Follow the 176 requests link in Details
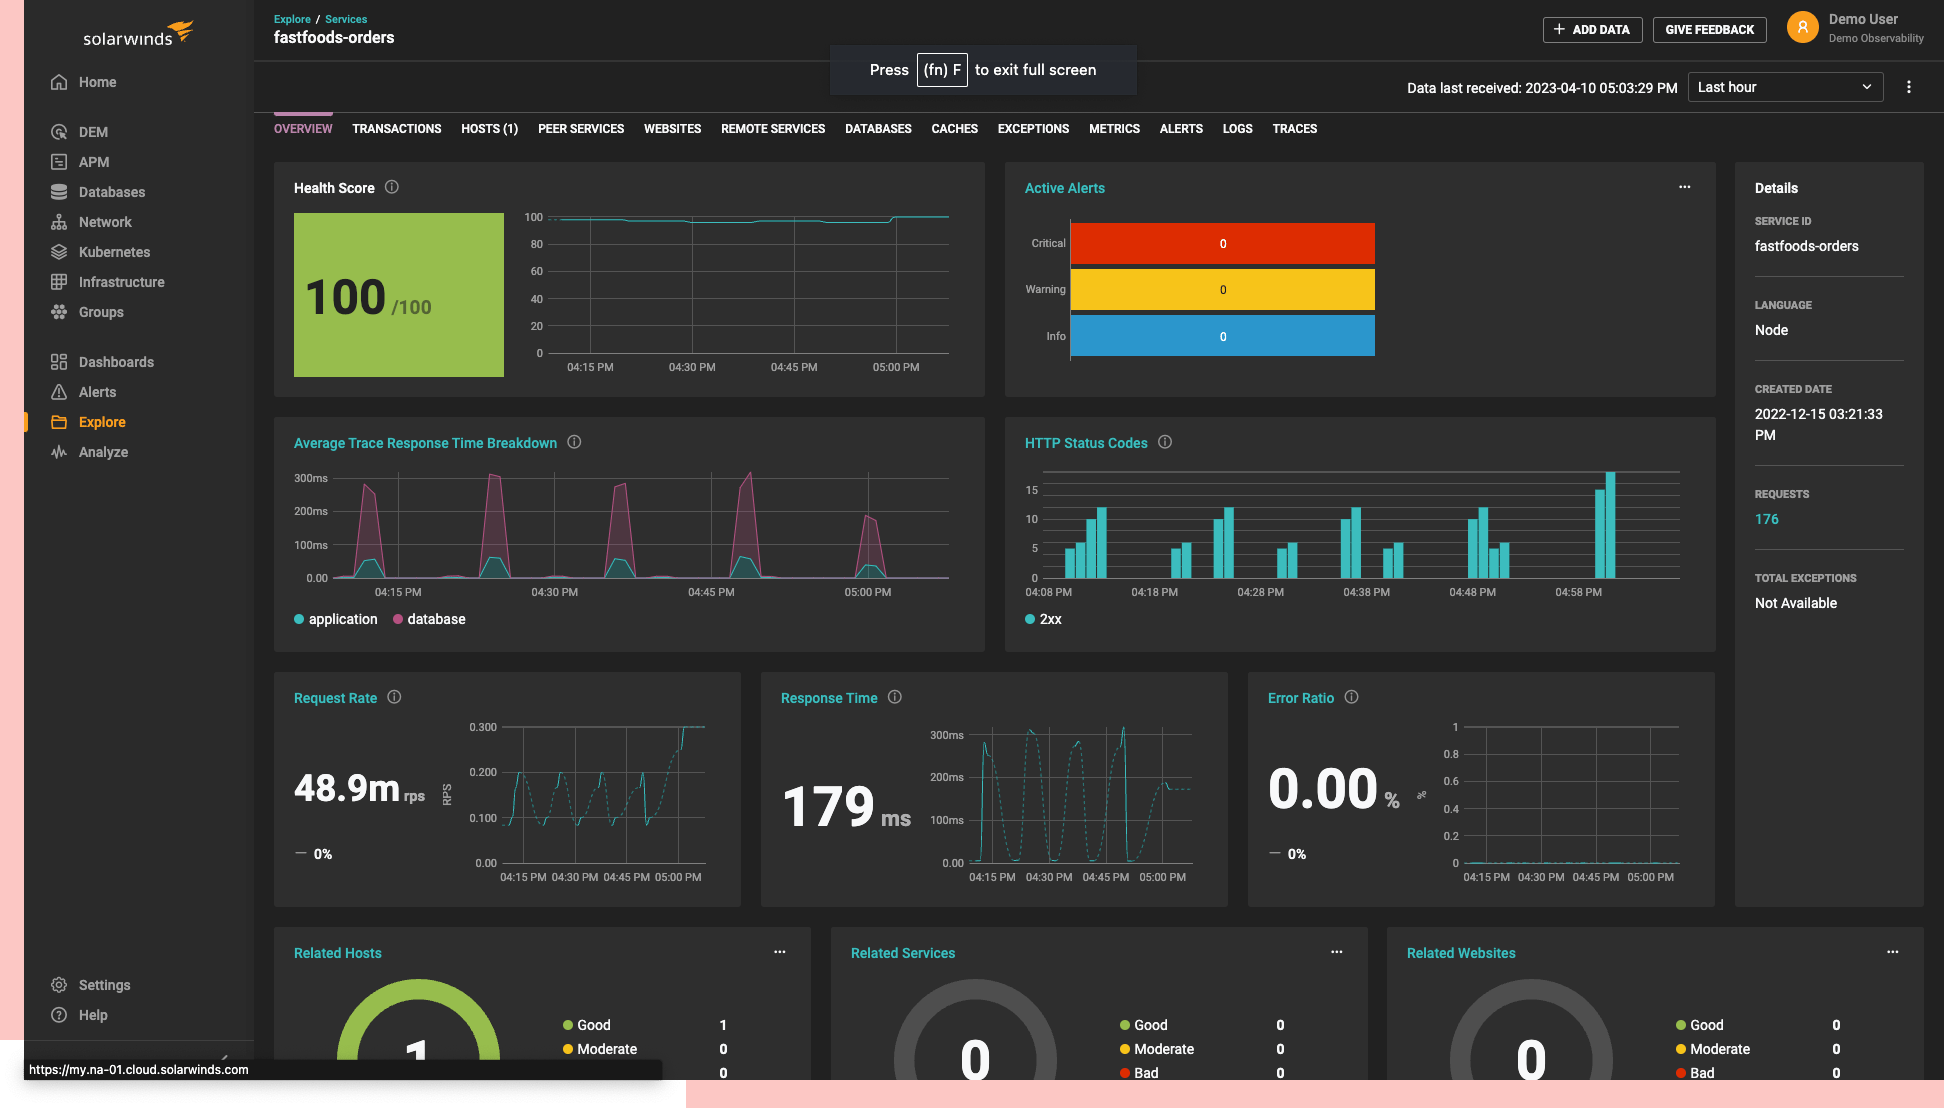Viewport: 1944px width, 1108px height. (1766, 519)
